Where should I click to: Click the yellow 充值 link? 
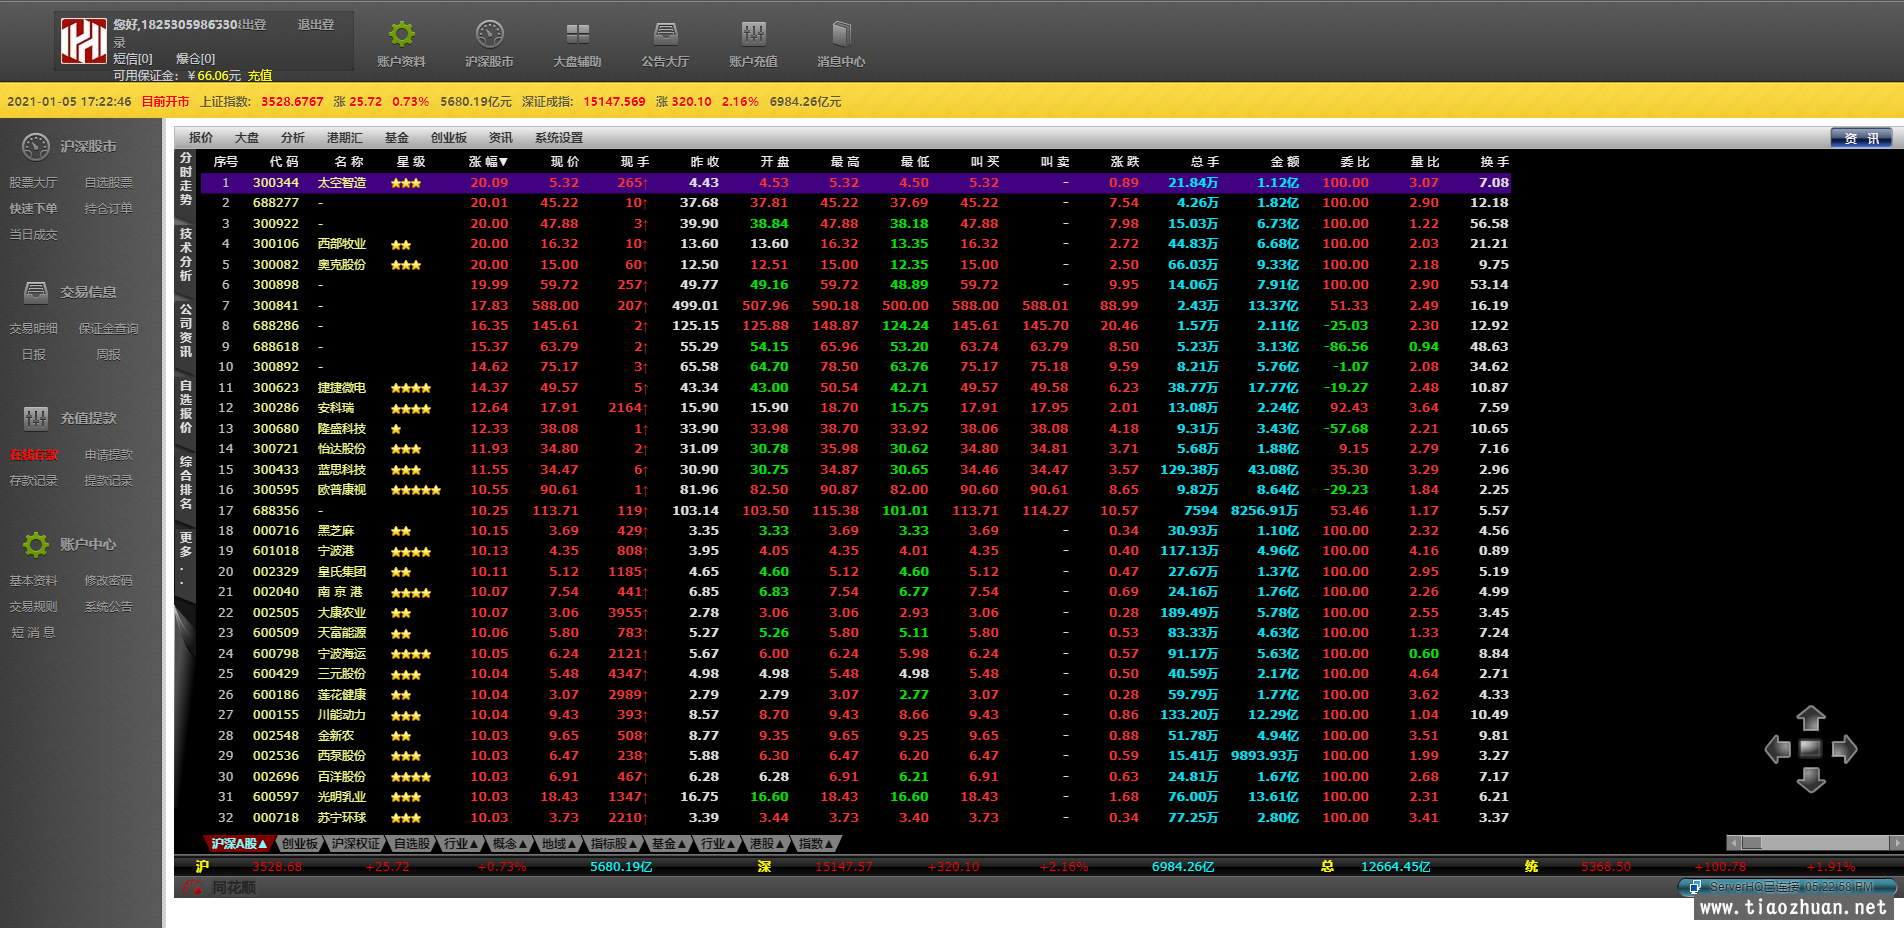coord(260,75)
